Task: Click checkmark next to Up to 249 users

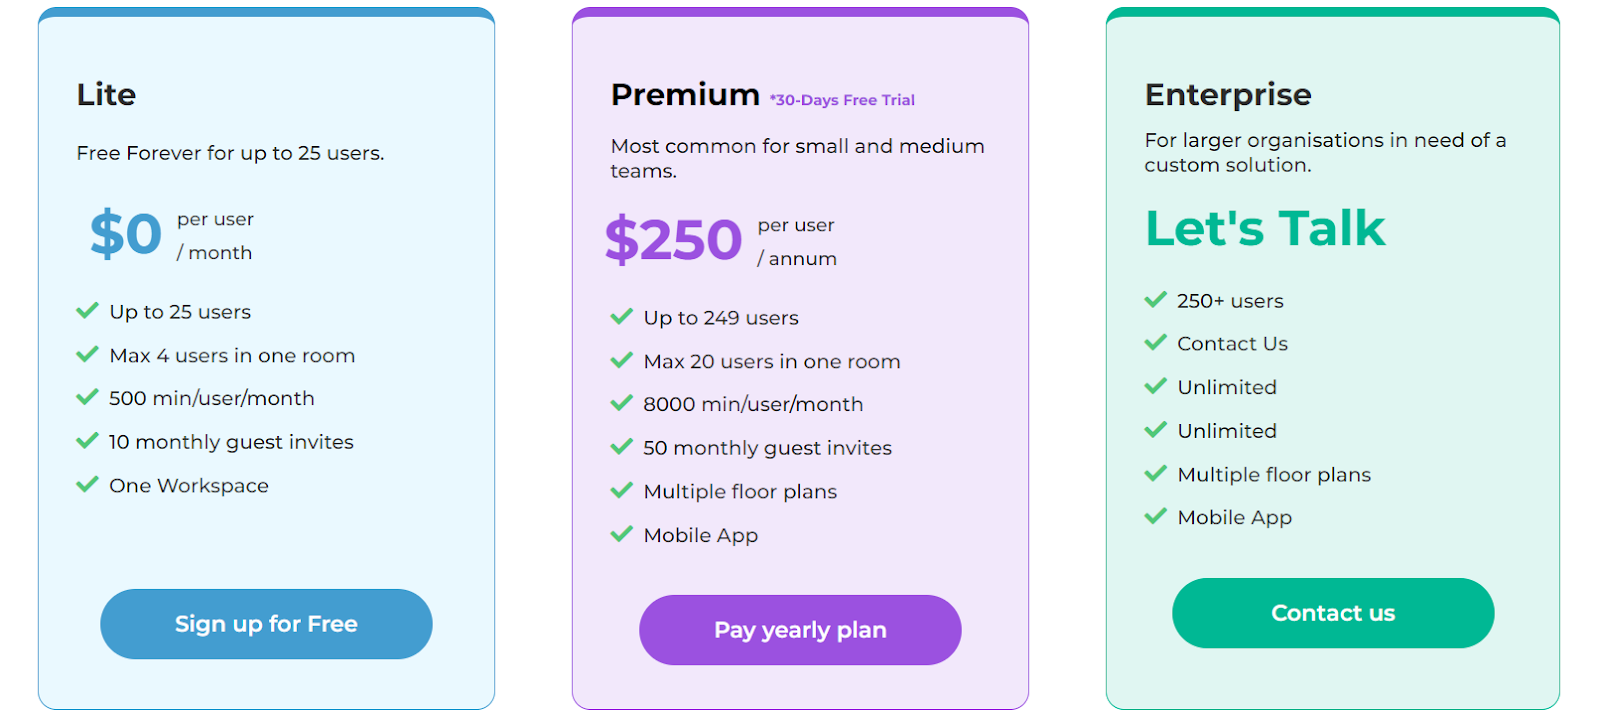Action: pos(622,317)
